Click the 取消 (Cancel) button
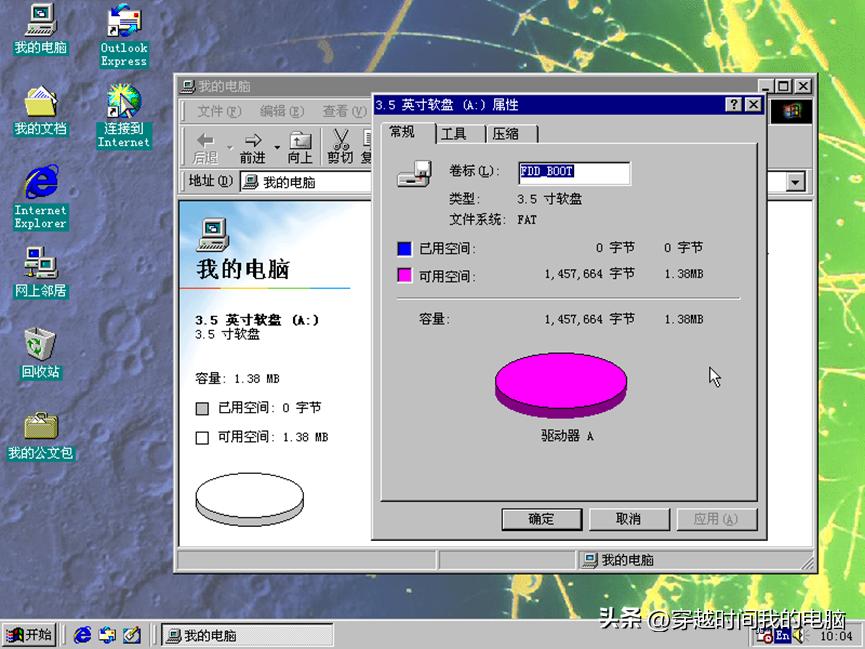The width and height of the screenshot is (865, 649). tap(629, 519)
